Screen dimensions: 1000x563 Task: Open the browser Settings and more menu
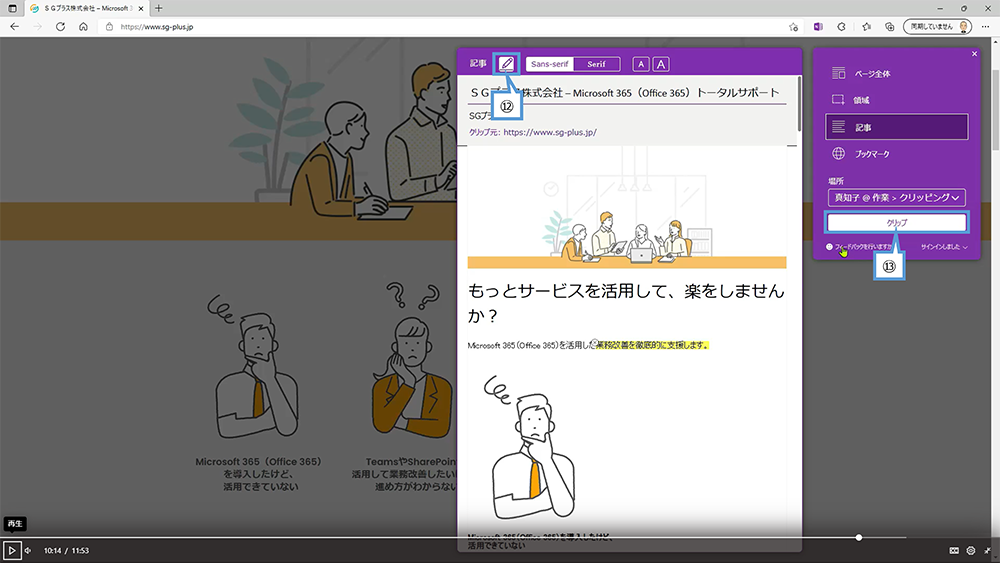(x=985, y=27)
